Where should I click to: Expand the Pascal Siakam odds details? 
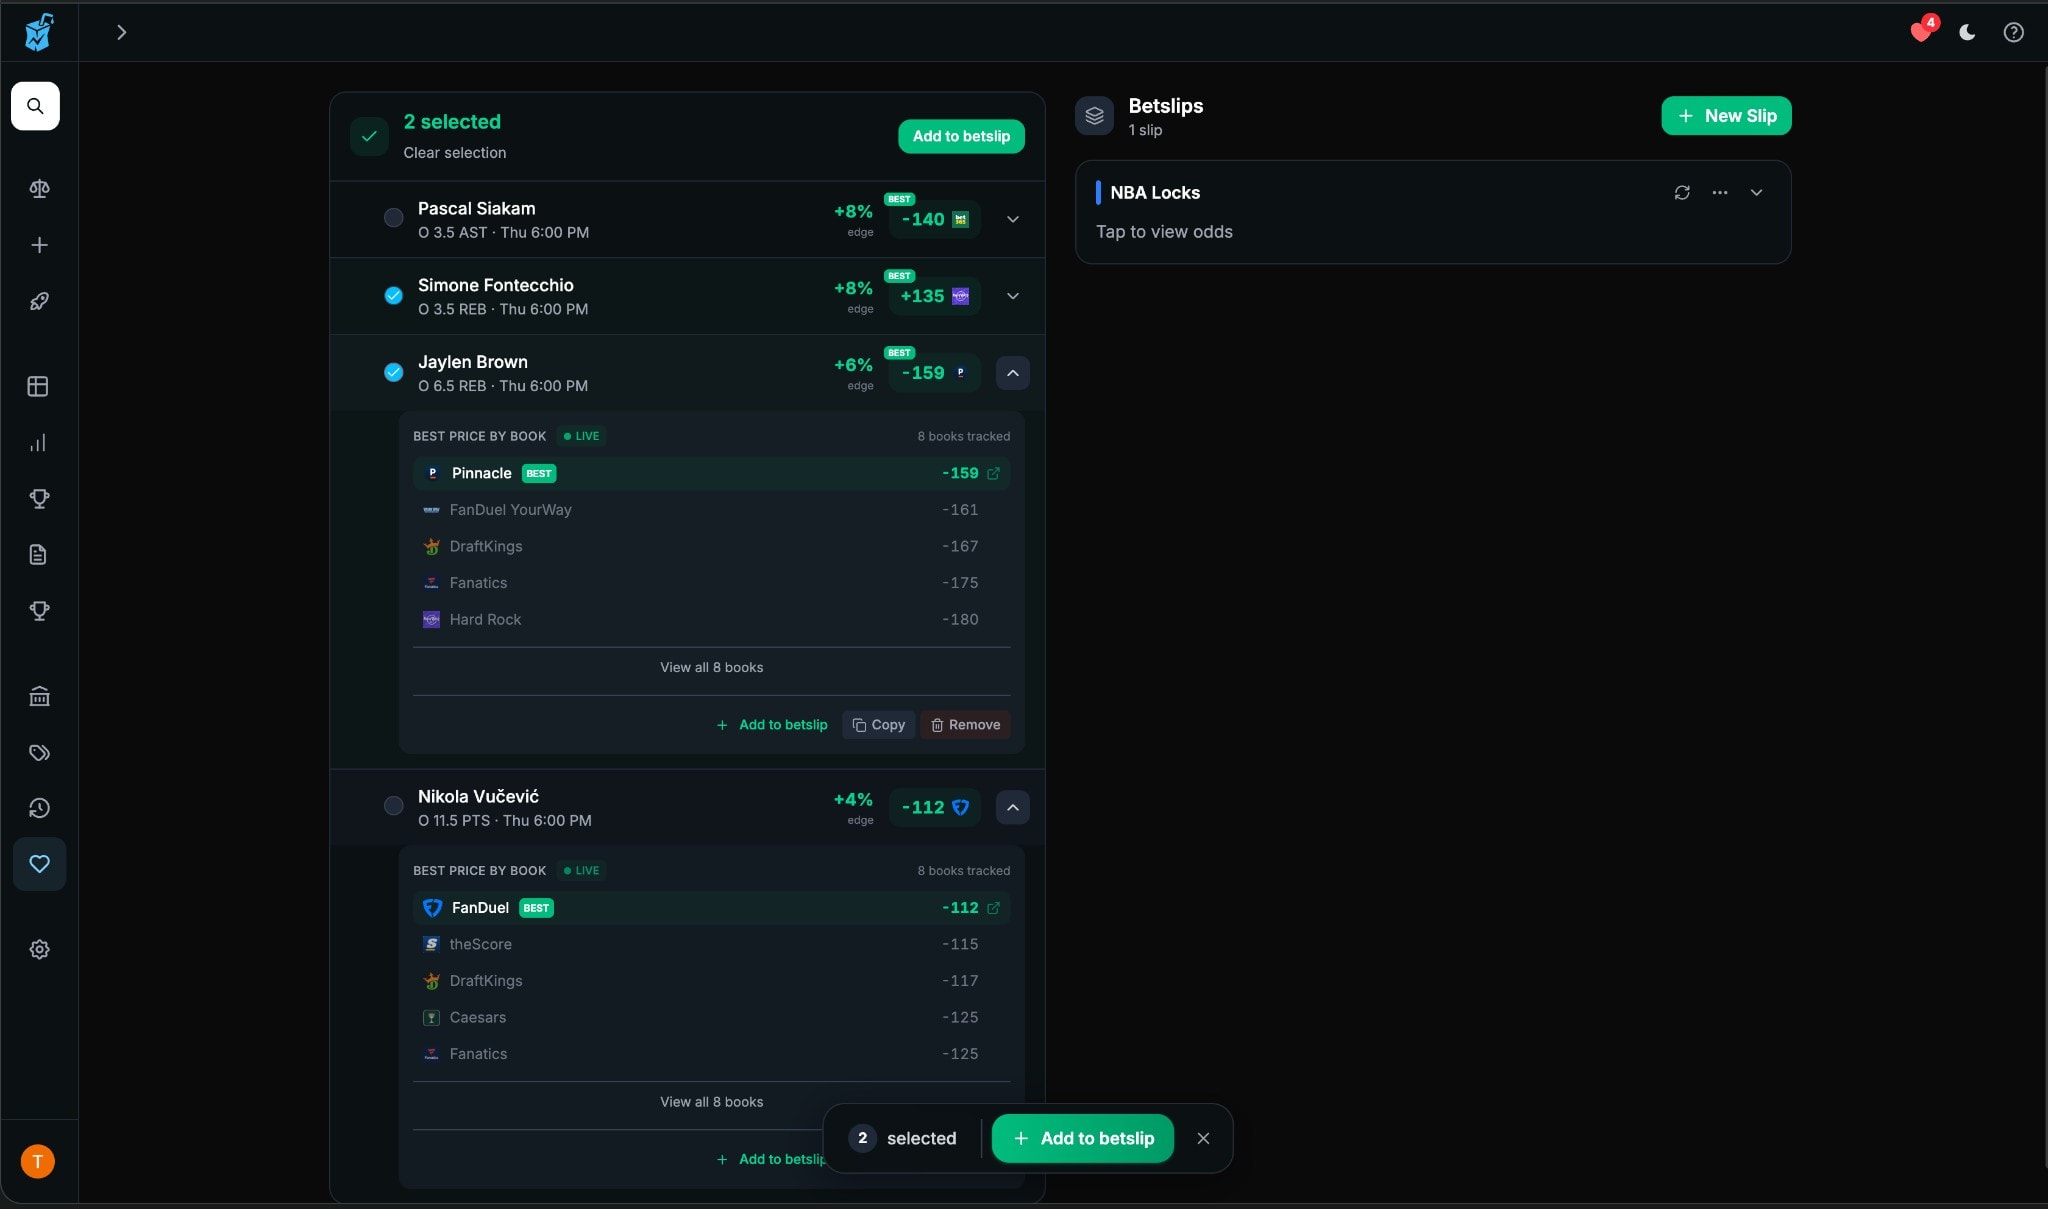1012,219
